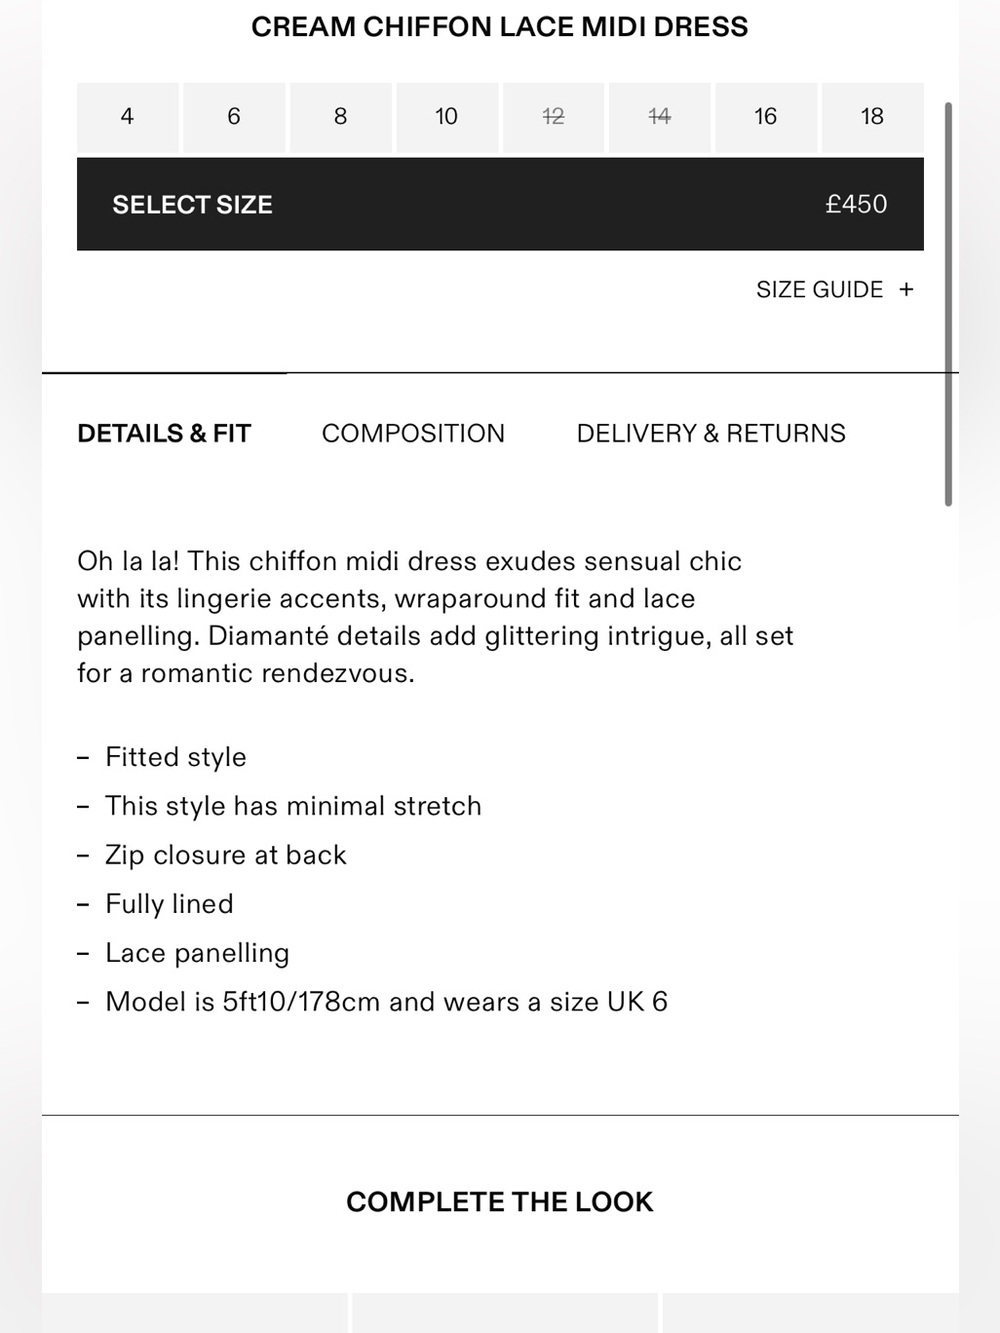The image size is (1000, 1333).
Task: Pick size 18
Action: click(x=873, y=117)
